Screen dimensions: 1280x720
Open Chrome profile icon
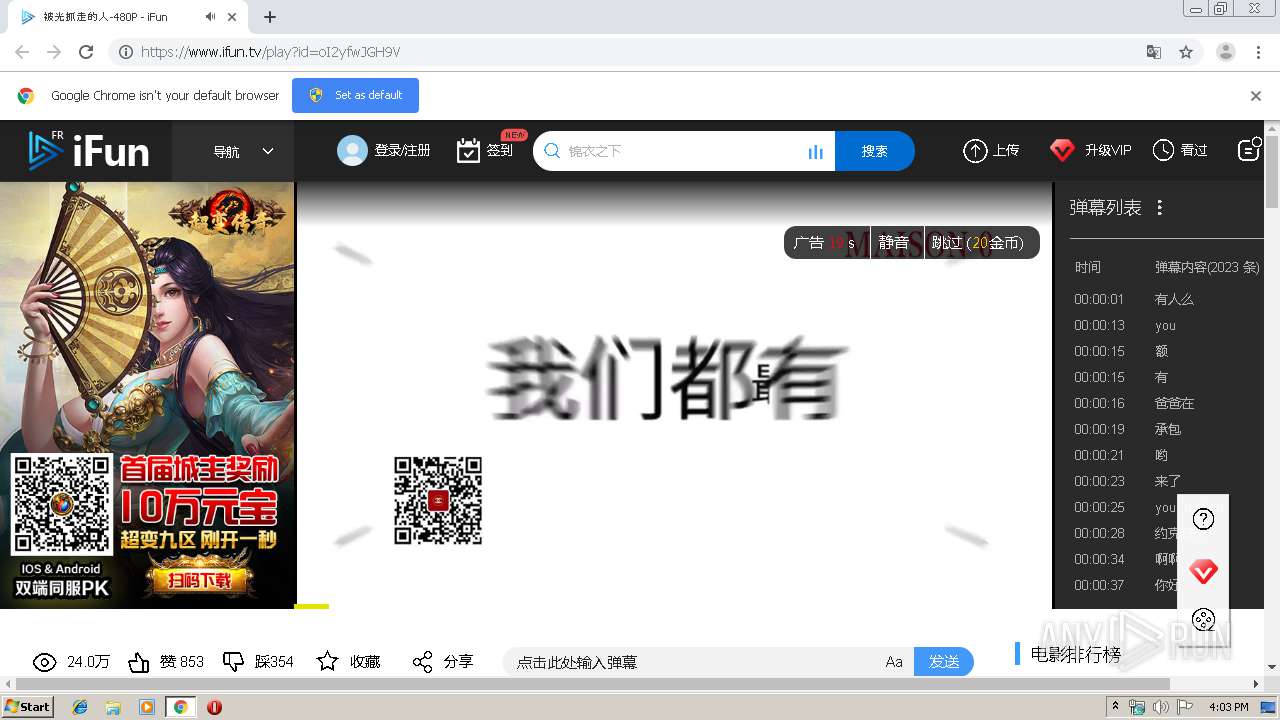pos(1226,52)
